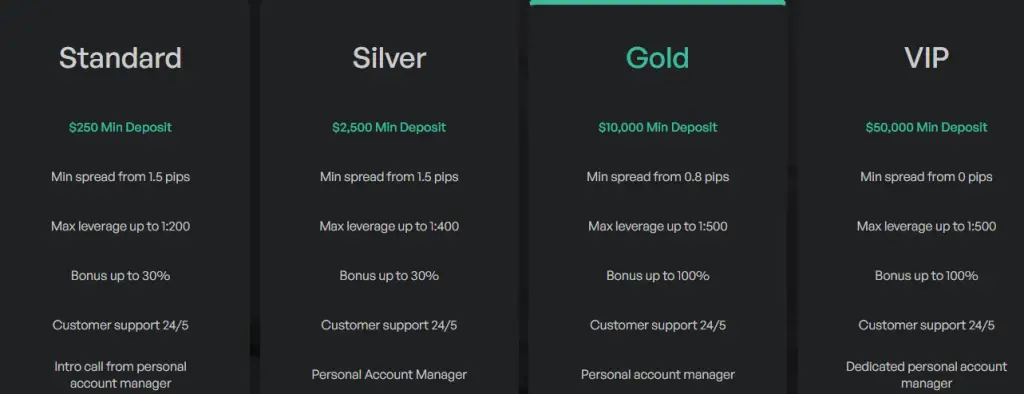
Task: Click Max leverage up to 1:400
Action: click(x=389, y=227)
